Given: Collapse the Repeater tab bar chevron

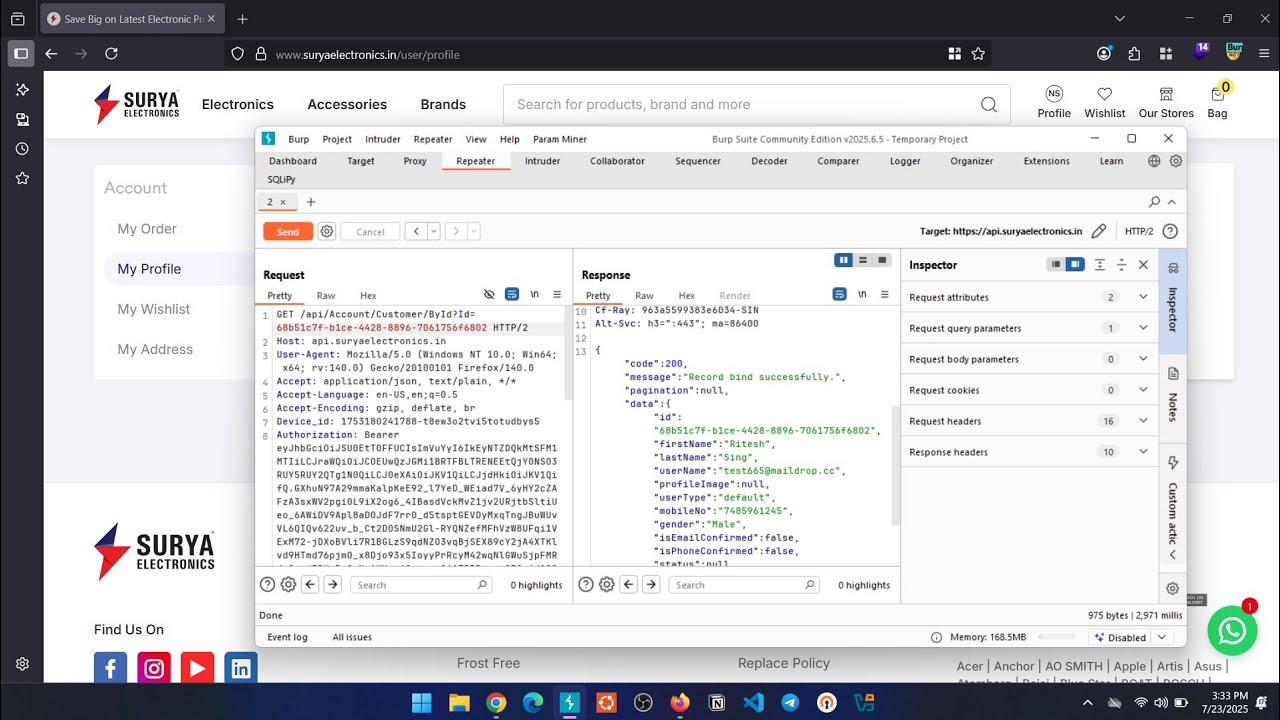Looking at the screenshot, I should (x=1172, y=202).
